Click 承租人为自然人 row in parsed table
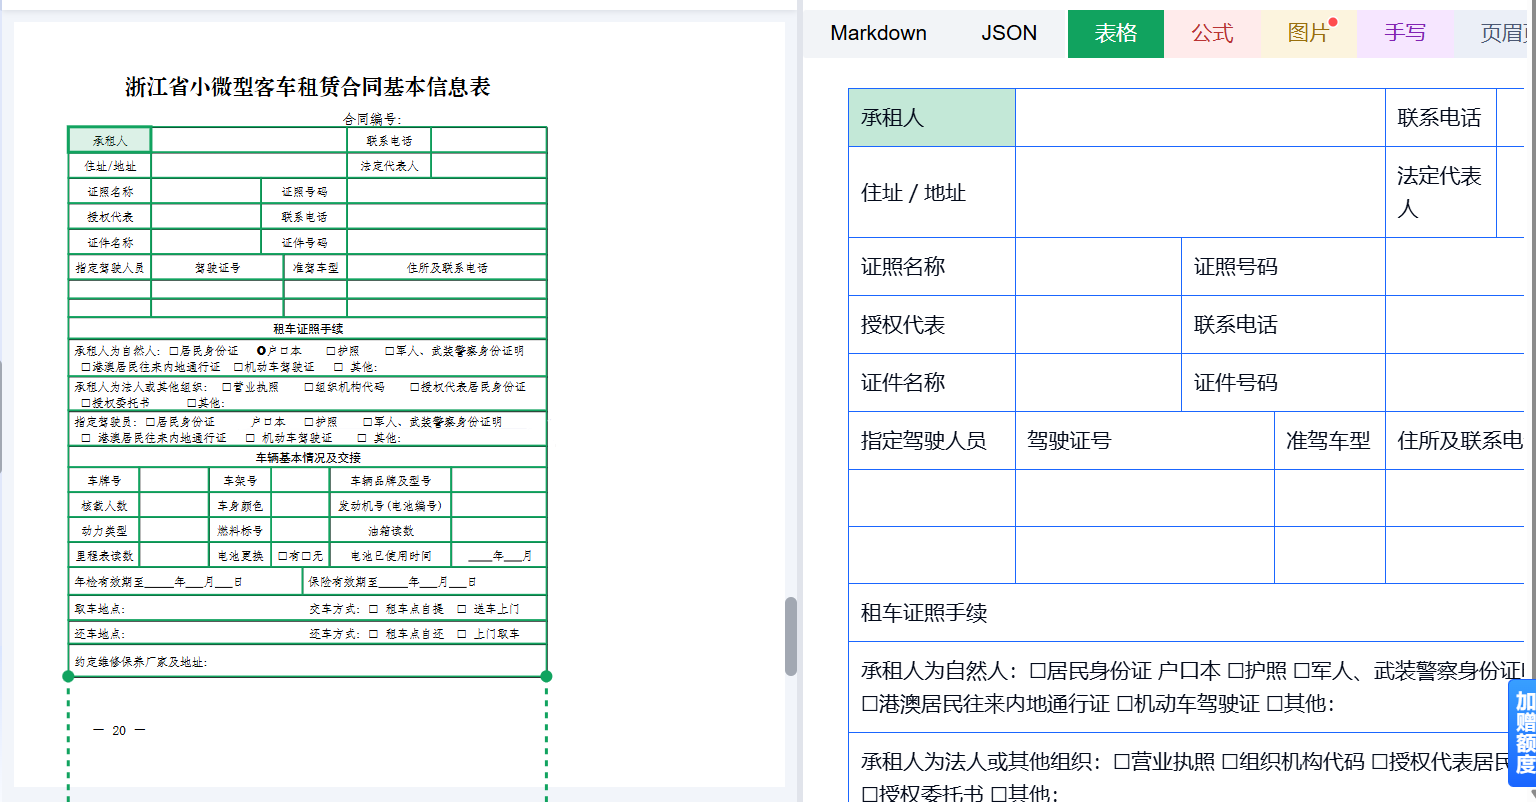 [1186, 687]
